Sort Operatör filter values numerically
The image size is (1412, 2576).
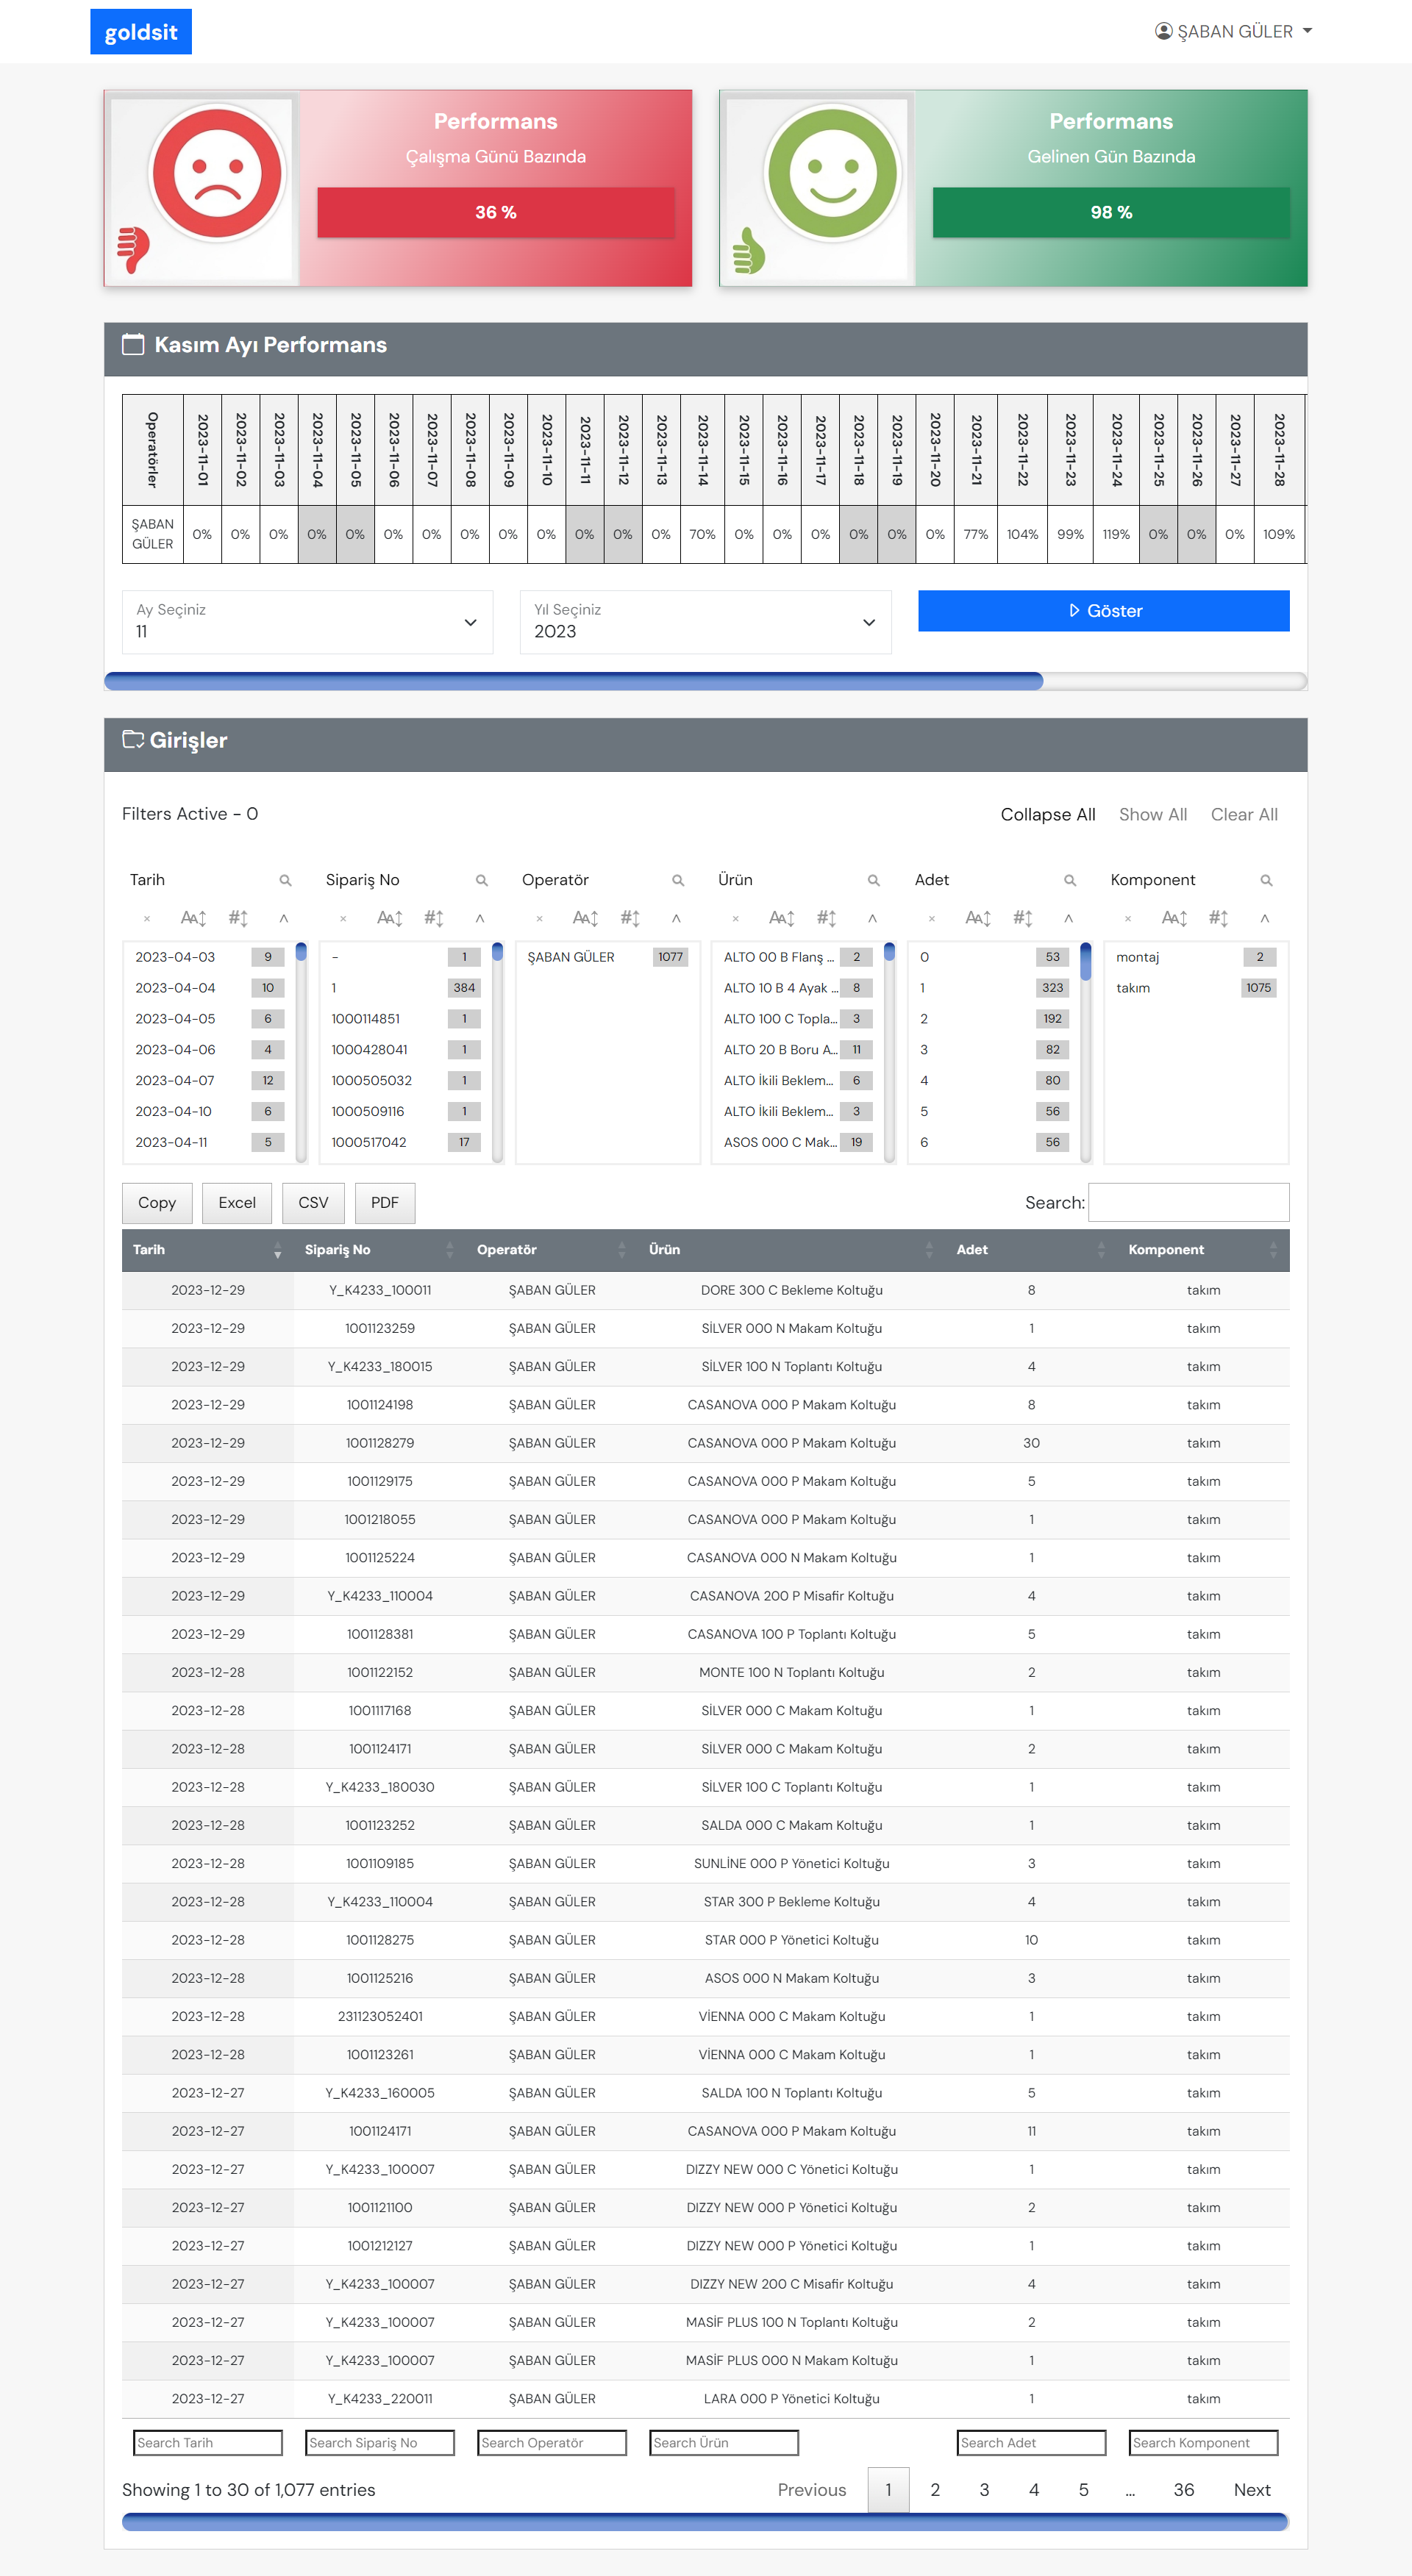point(630,917)
